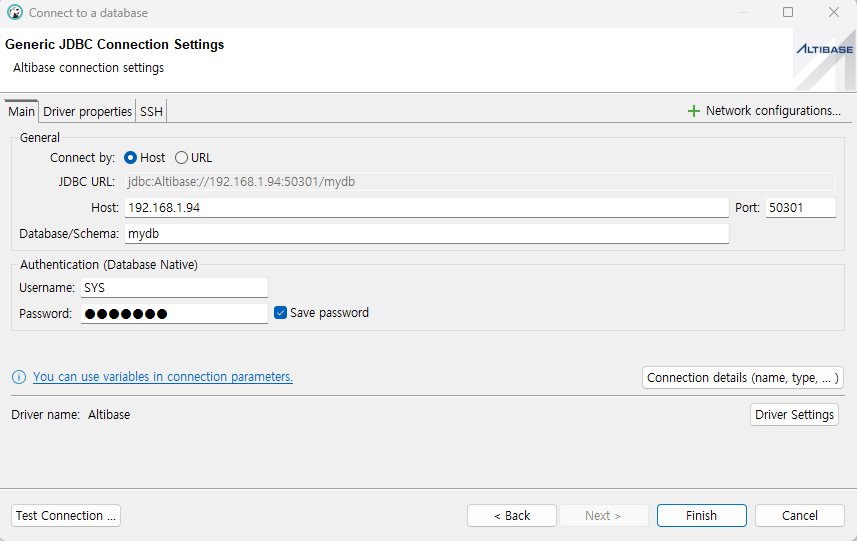The width and height of the screenshot is (857, 541).
Task: Follow the variables in connection parameters link
Action: point(162,377)
